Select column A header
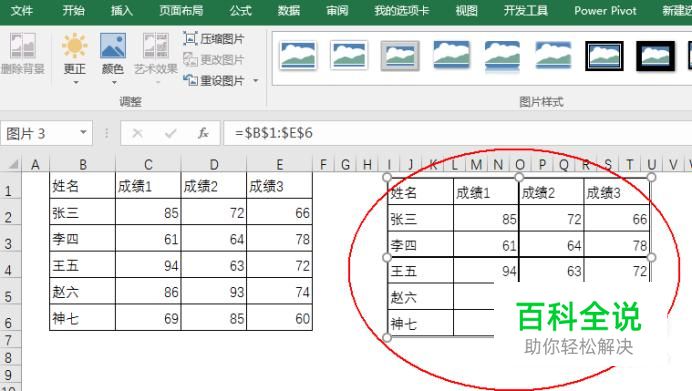692x391 pixels. (x=35, y=165)
